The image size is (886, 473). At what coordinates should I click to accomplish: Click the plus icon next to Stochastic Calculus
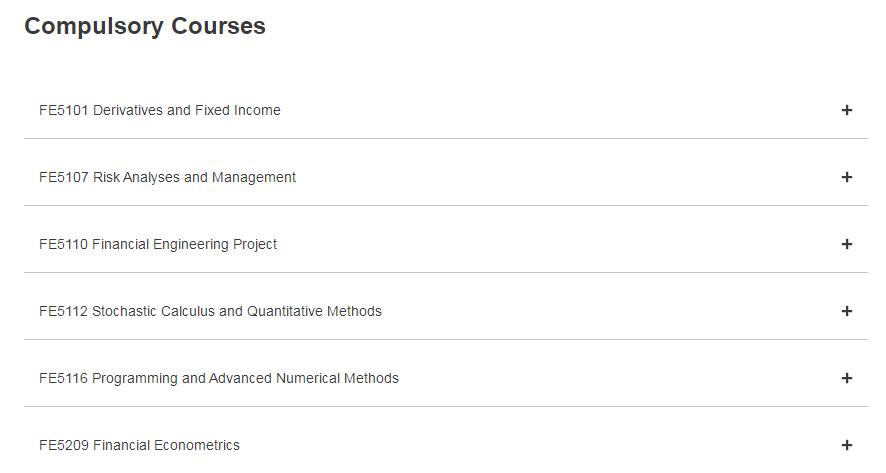coord(846,311)
